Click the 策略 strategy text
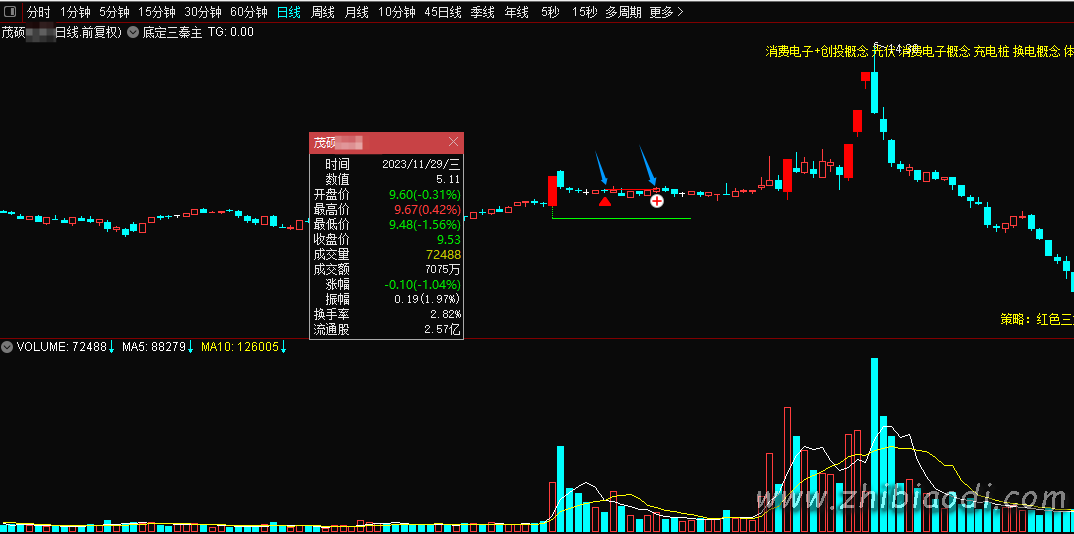Image resolution: width=1074 pixels, height=534 pixels. click(x=1036, y=320)
